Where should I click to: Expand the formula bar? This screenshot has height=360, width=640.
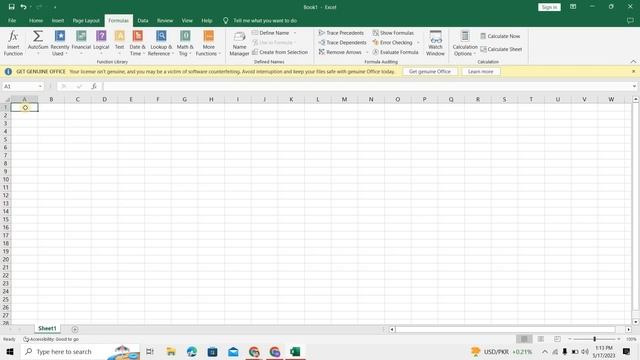[634, 87]
